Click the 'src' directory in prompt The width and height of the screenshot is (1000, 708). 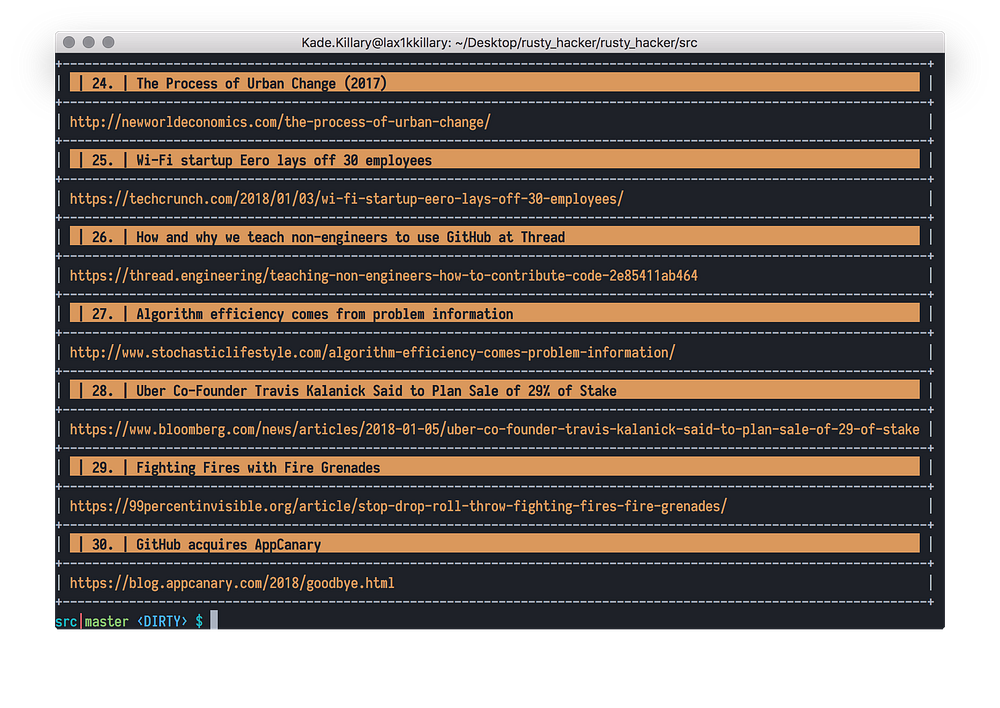(x=66, y=621)
